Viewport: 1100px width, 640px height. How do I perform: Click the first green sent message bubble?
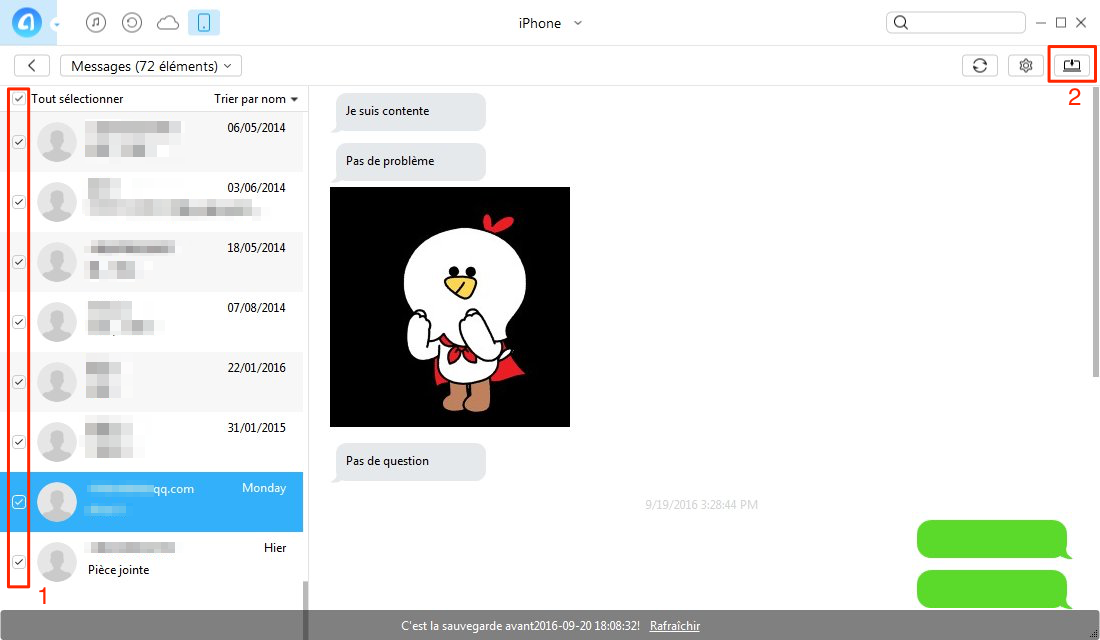click(993, 539)
